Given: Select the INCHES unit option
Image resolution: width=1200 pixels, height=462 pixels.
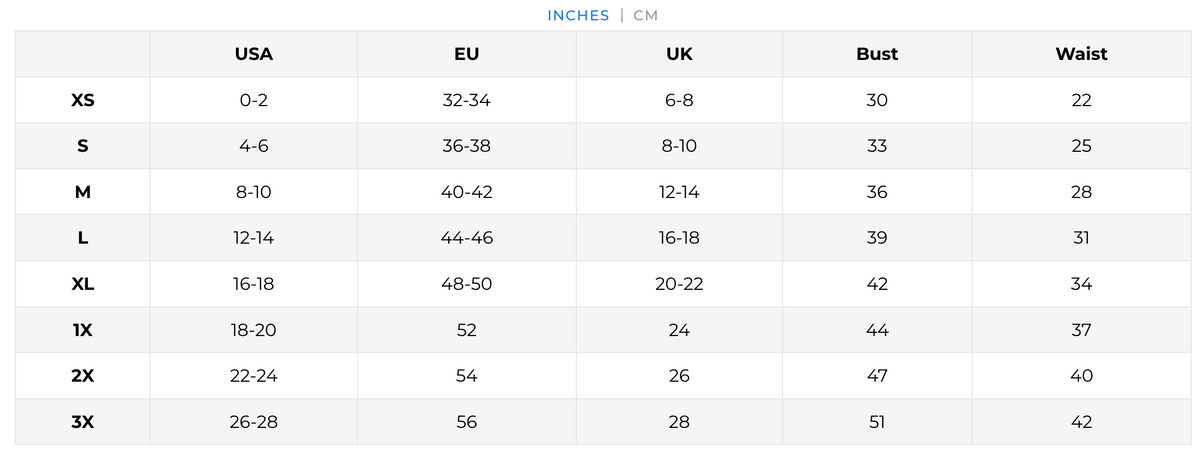Looking at the screenshot, I should coord(578,15).
